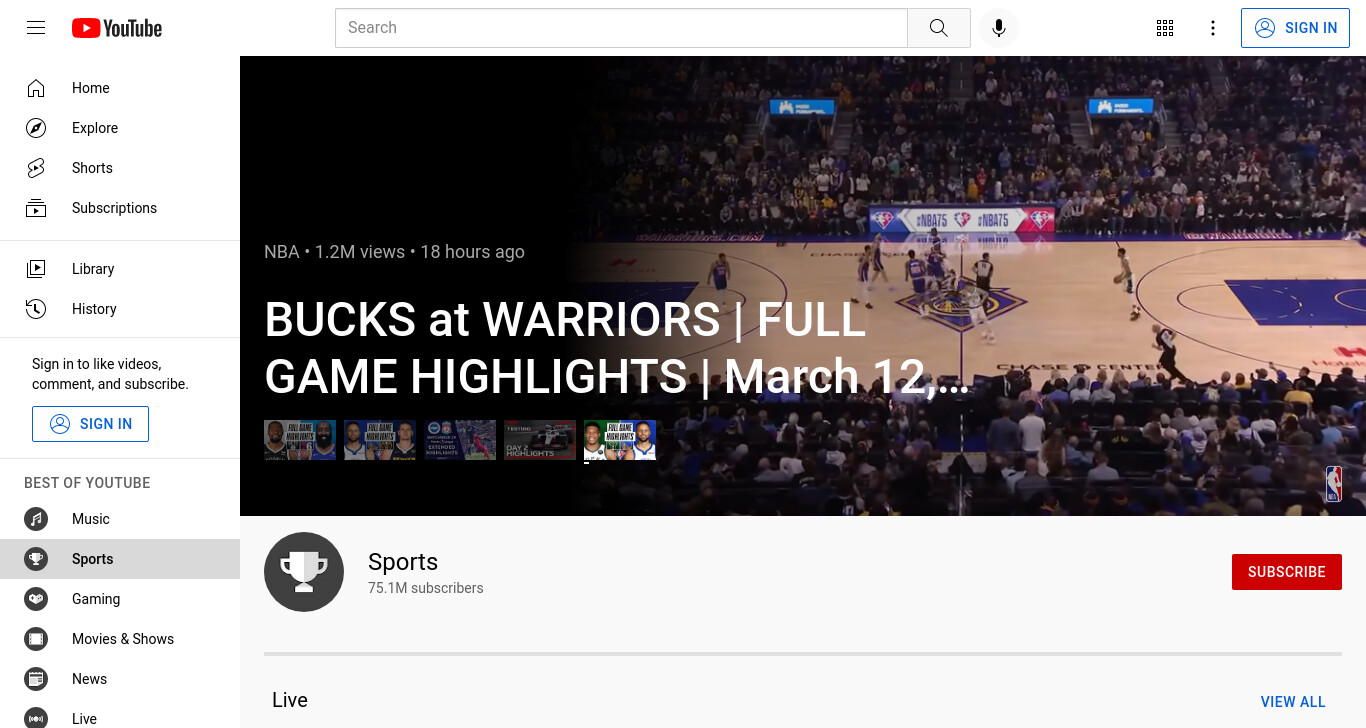Click '75.1M subscribers' text

426,588
